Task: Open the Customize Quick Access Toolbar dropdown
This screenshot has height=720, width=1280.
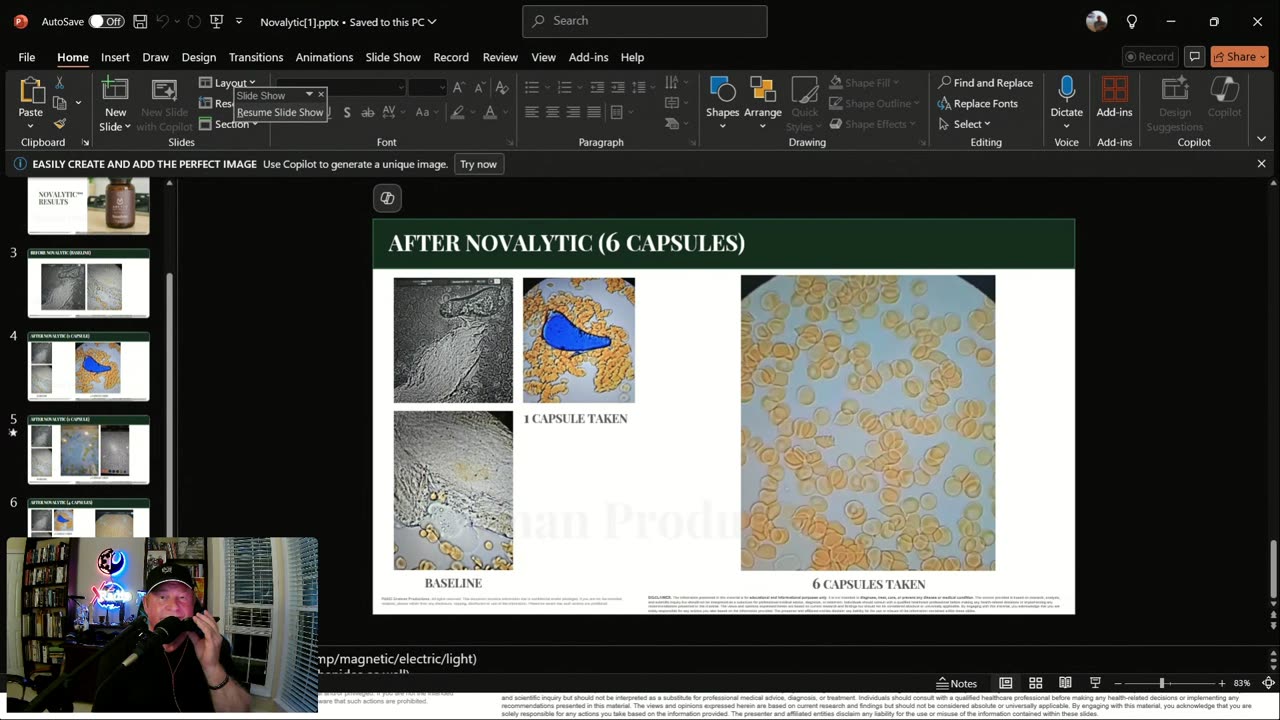Action: [239, 21]
